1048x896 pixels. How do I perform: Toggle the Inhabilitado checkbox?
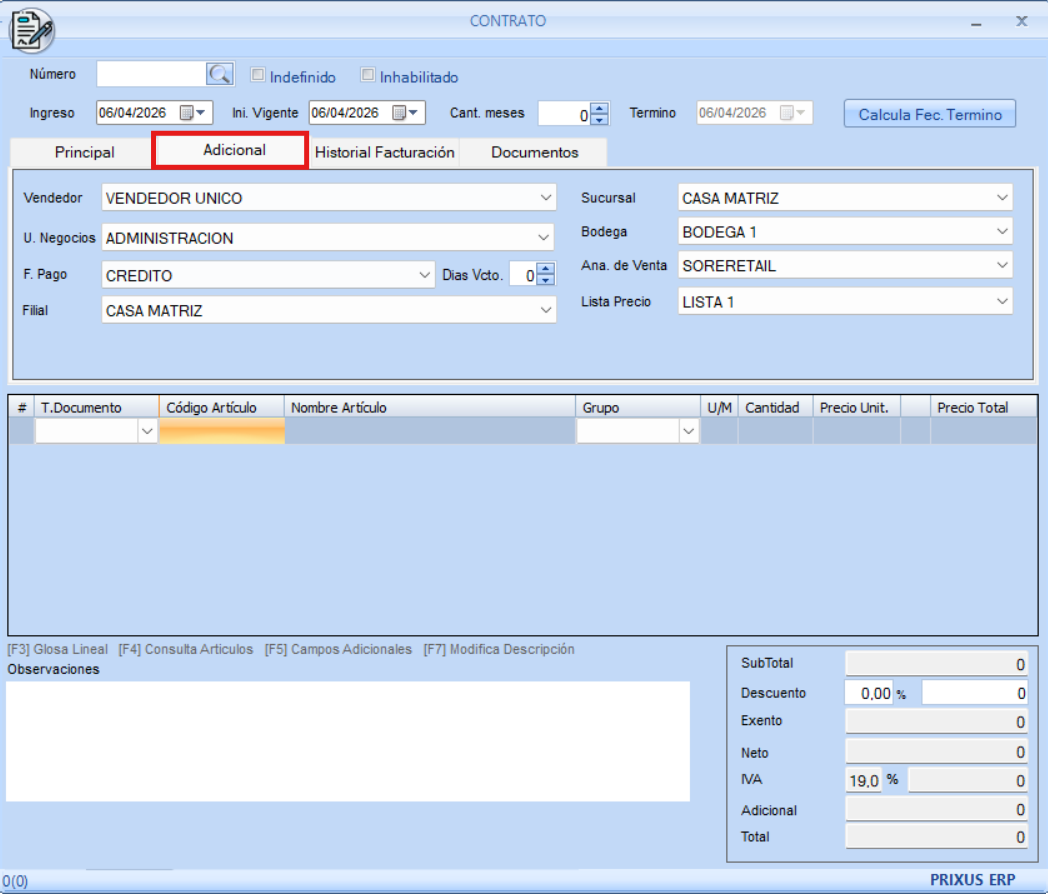[x=368, y=75]
